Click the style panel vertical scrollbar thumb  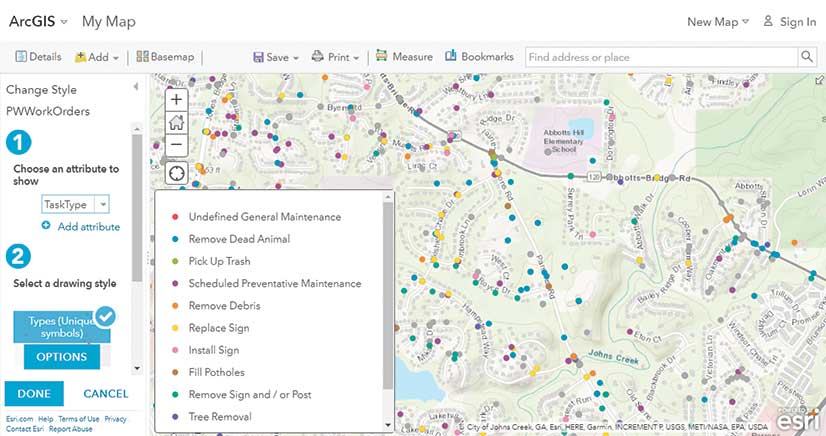click(x=137, y=208)
